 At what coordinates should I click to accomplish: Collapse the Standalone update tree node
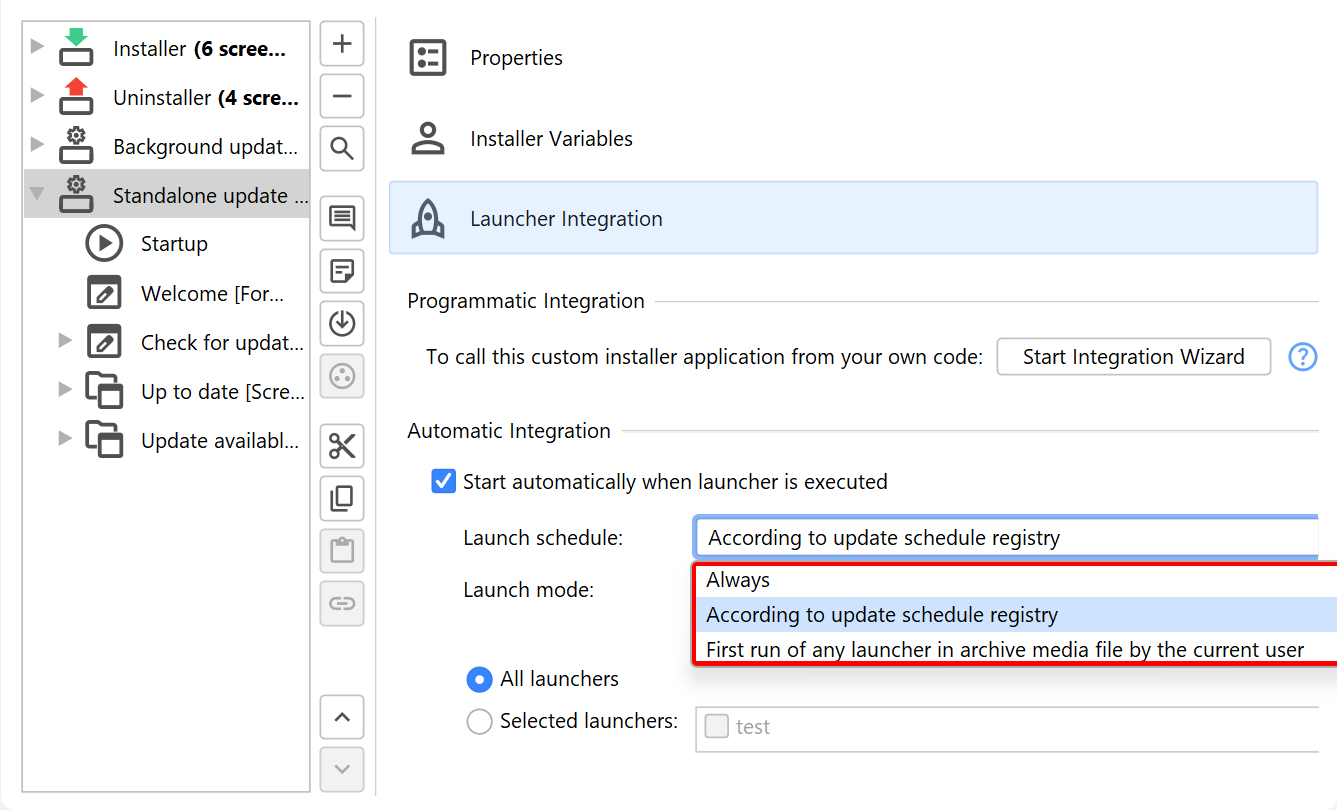(37, 194)
